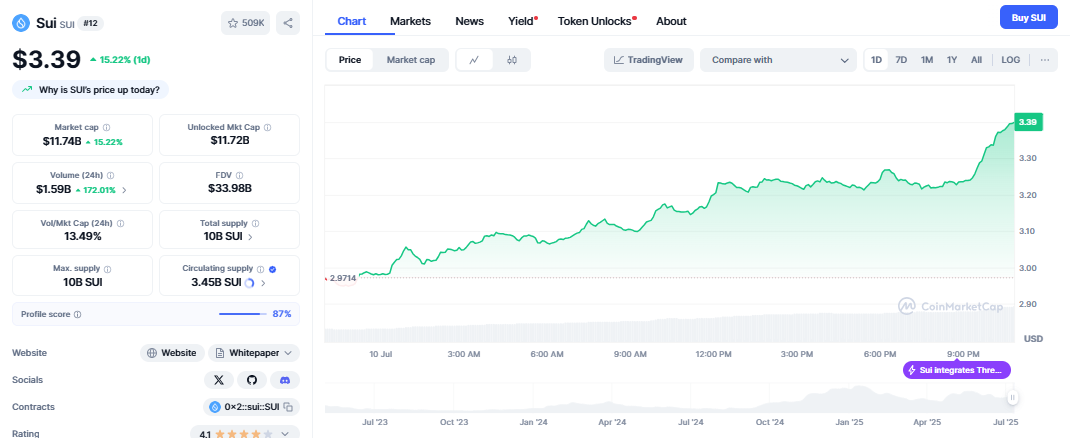This screenshot has height=438, width=1070.
Task: Switch to line chart view icon
Action: (x=474, y=60)
